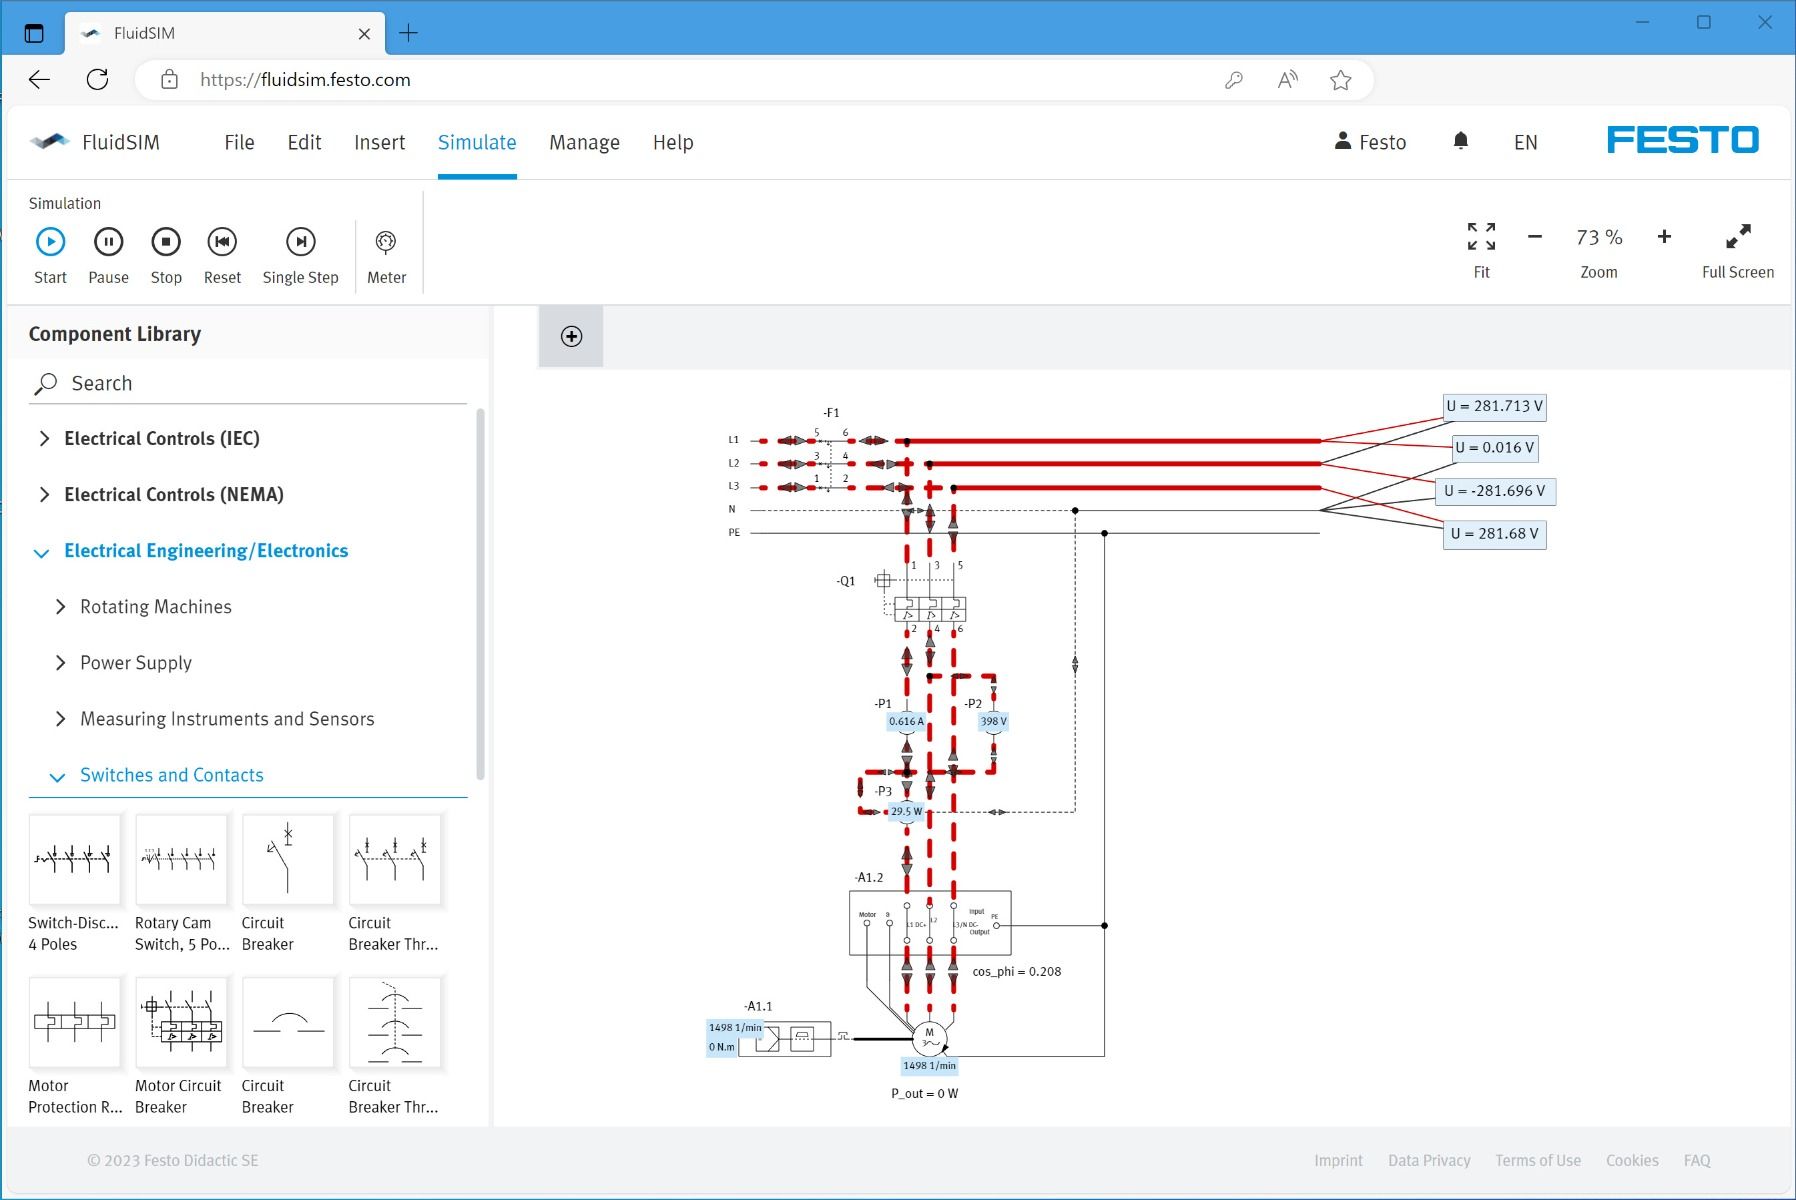Click the -A1.2 frequency converter block
Screen dimensions: 1796x1200
pyautogui.click(x=930, y=923)
